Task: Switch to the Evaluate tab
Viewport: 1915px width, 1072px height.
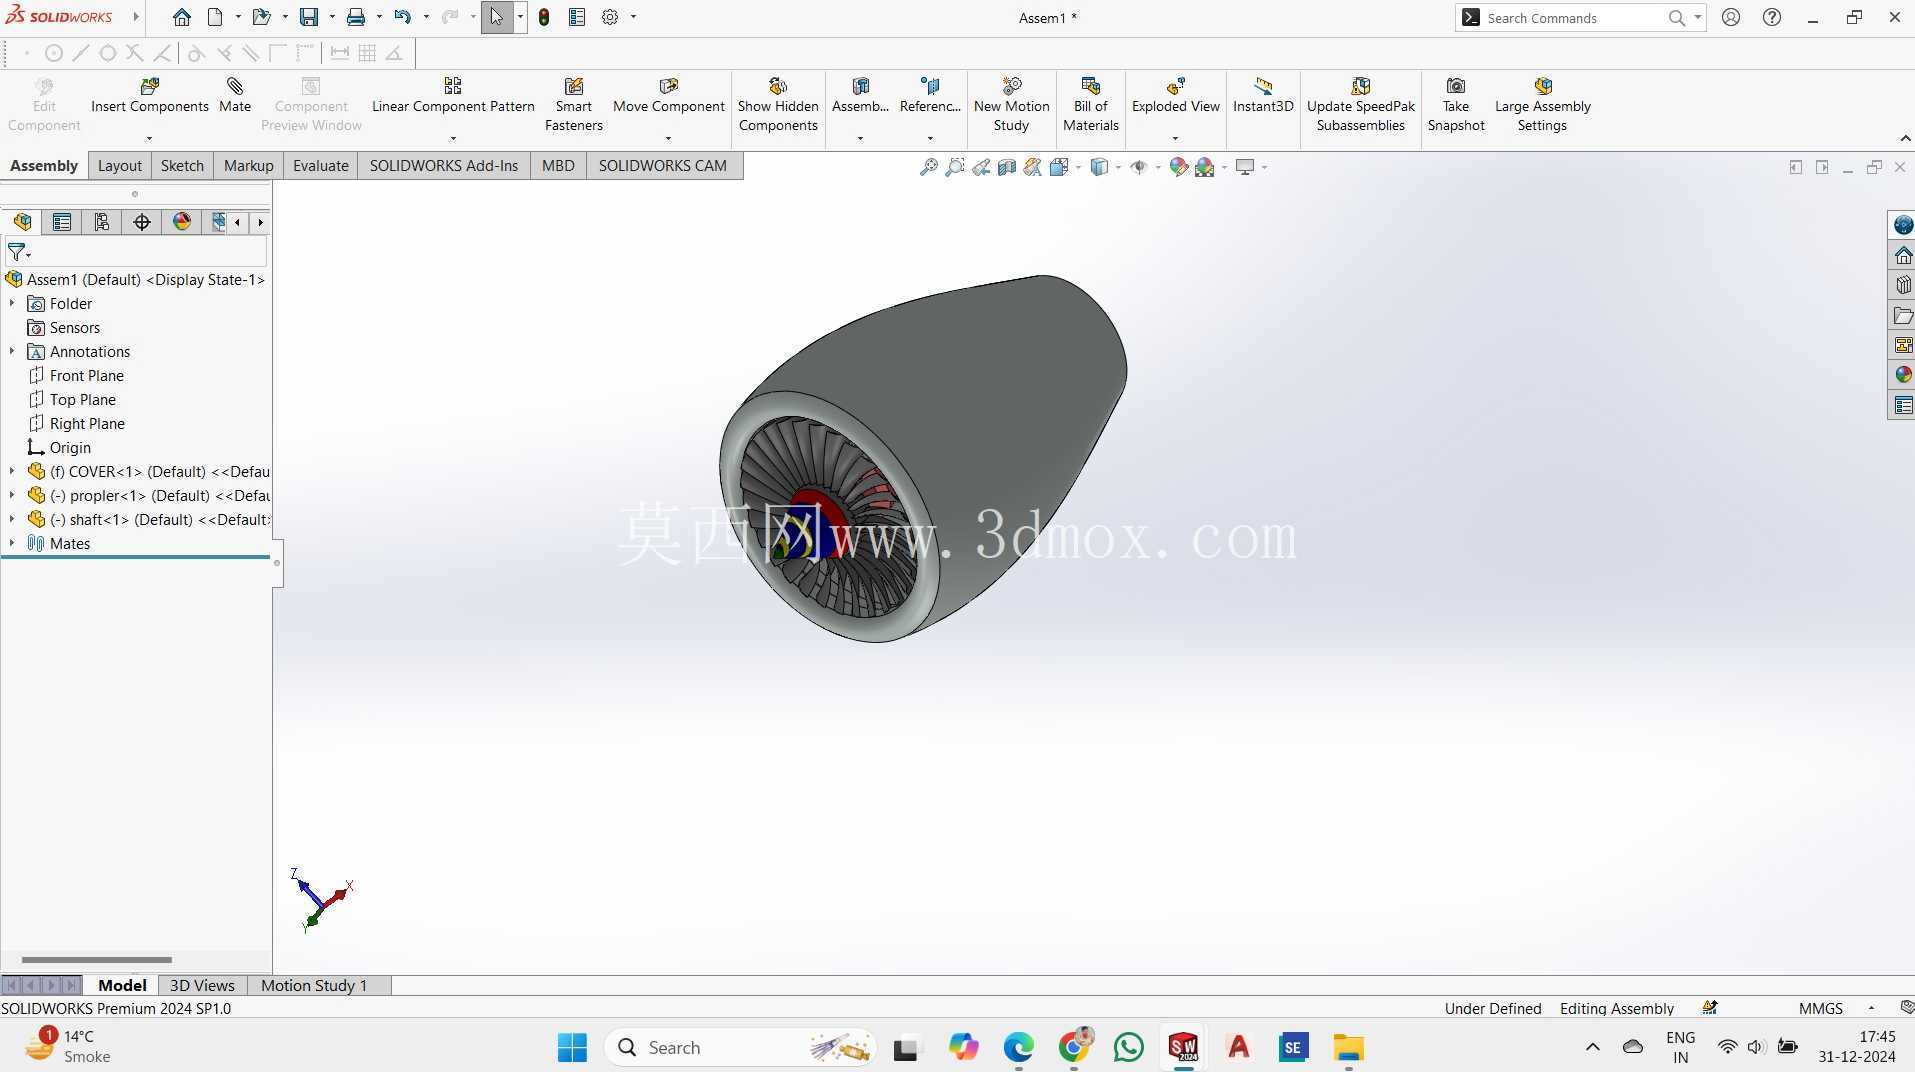Action: click(x=321, y=166)
